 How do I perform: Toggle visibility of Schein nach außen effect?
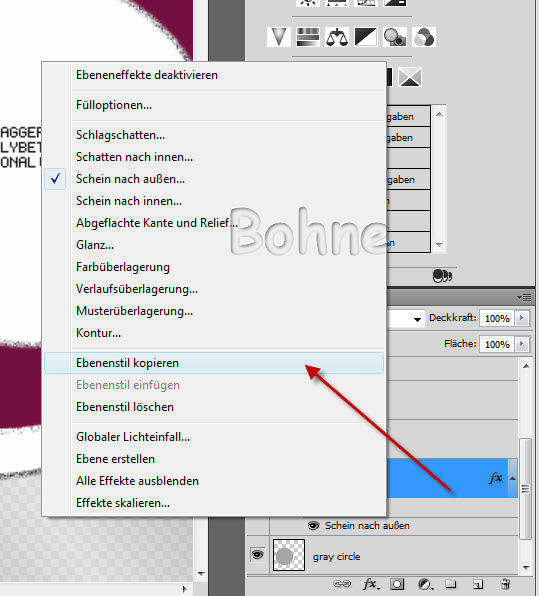[x=313, y=526]
